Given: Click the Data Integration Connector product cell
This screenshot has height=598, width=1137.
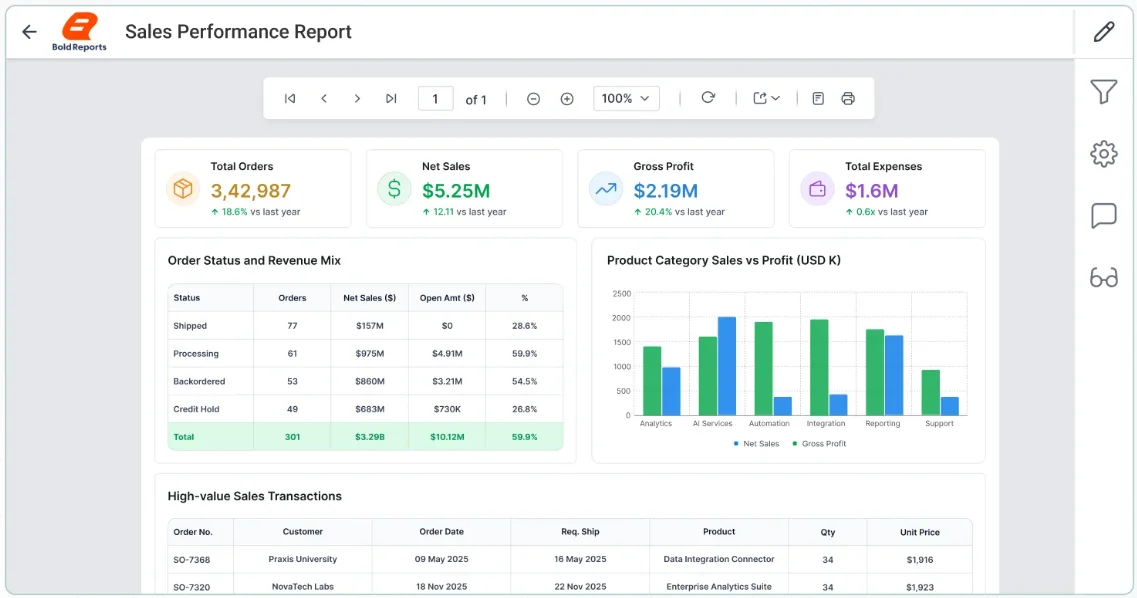Looking at the screenshot, I should pos(719,560).
